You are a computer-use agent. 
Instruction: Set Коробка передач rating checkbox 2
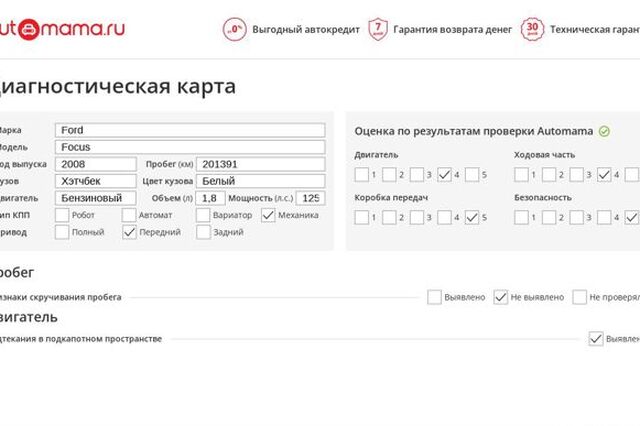tap(389, 217)
